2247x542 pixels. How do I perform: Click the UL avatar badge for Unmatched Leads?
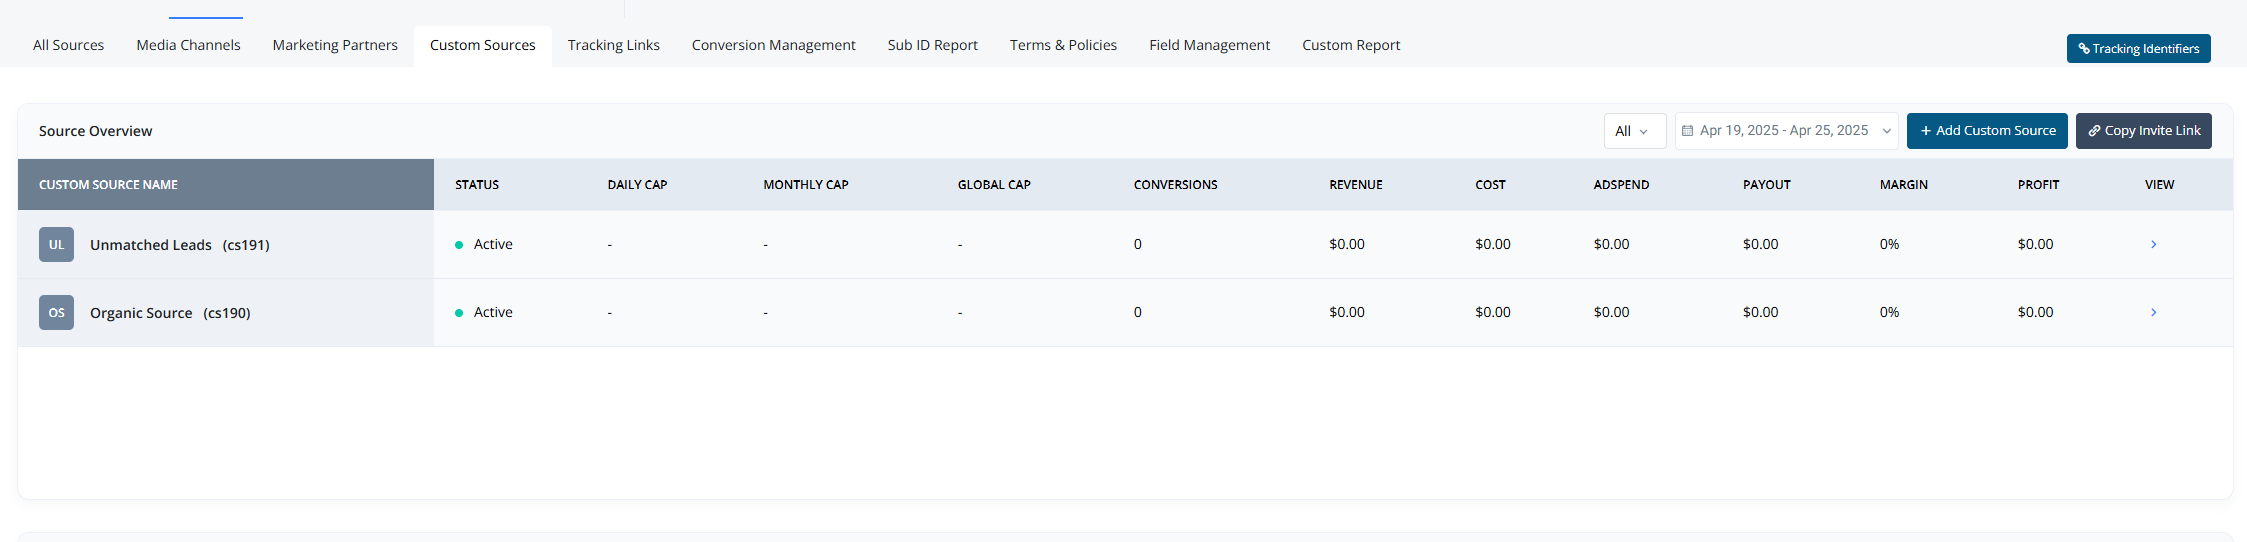coord(56,245)
